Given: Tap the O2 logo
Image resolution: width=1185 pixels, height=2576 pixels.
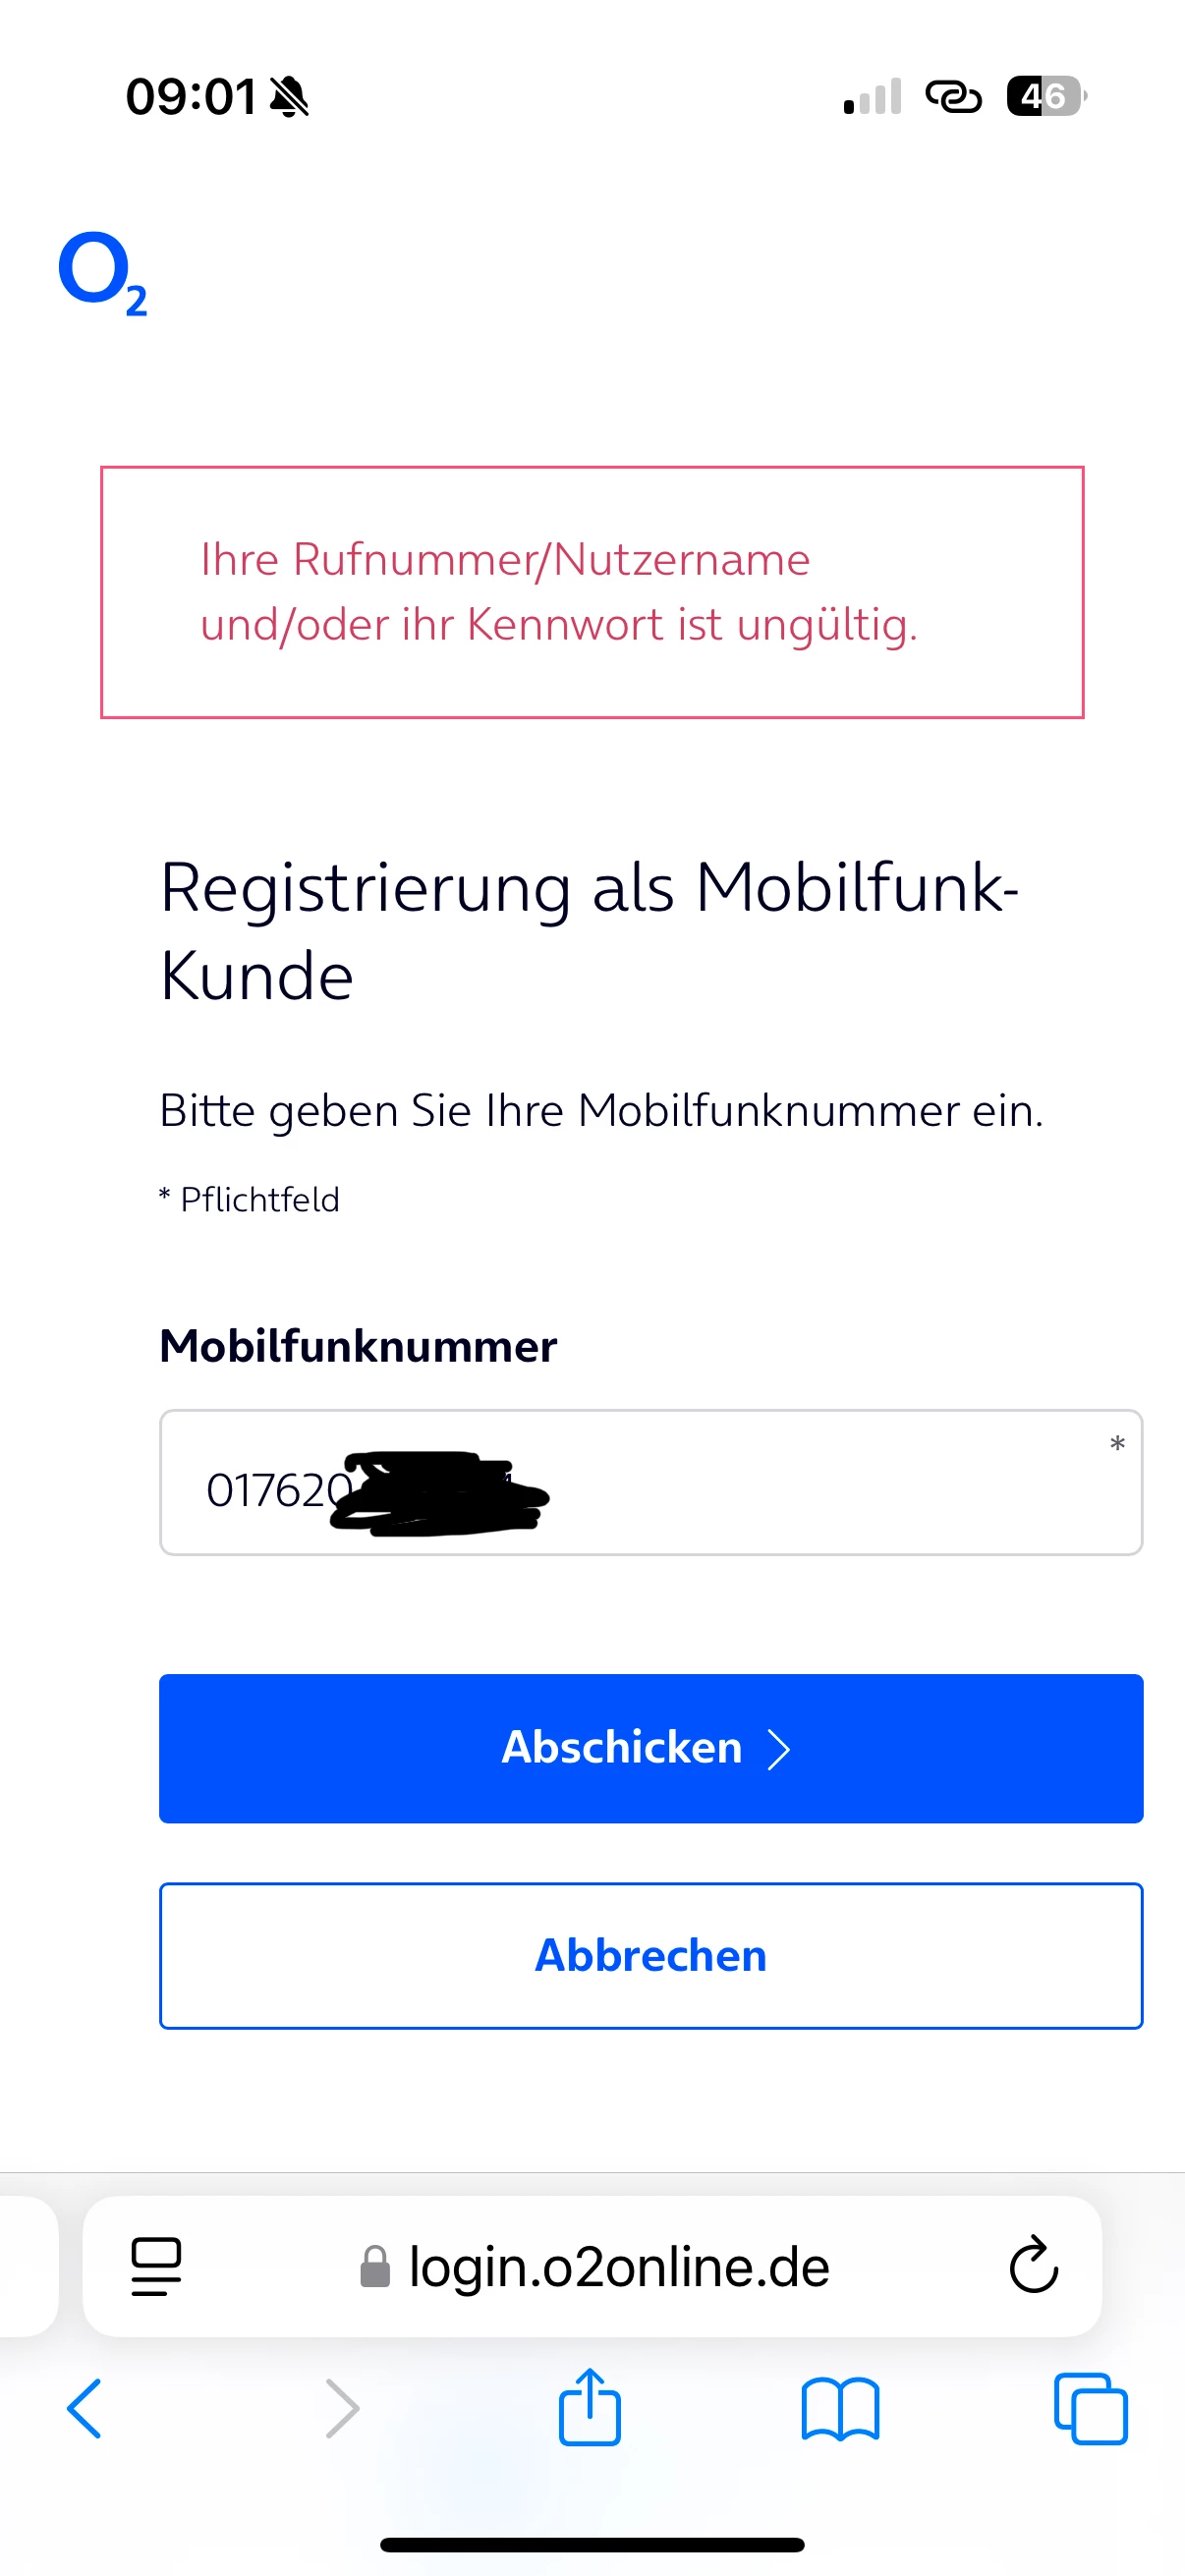Looking at the screenshot, I should coord(101,272).
